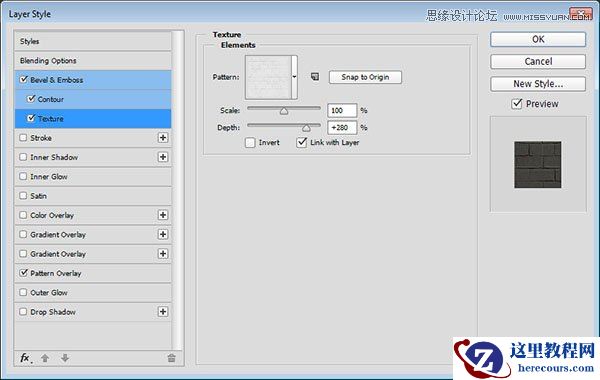
Task: Click the effects list vertical scrollbar
Action: (177, 190)
